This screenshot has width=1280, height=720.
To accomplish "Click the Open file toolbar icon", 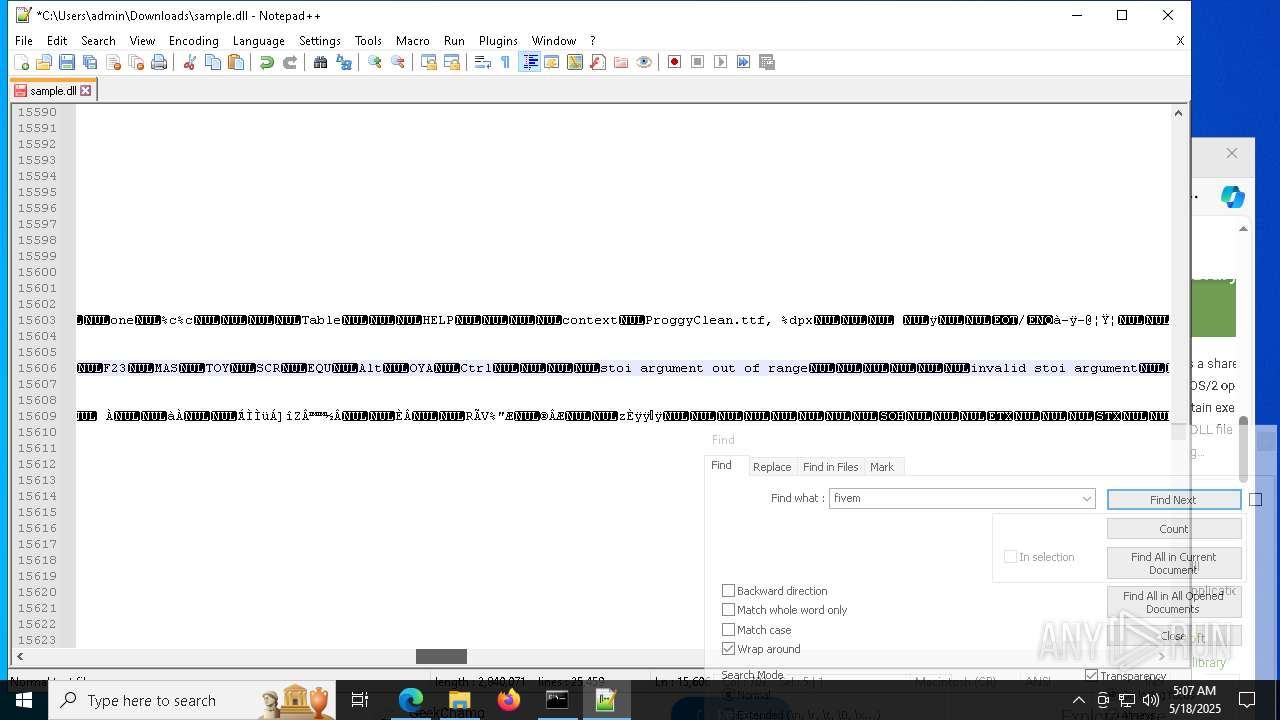I will (x=44, y=62).
